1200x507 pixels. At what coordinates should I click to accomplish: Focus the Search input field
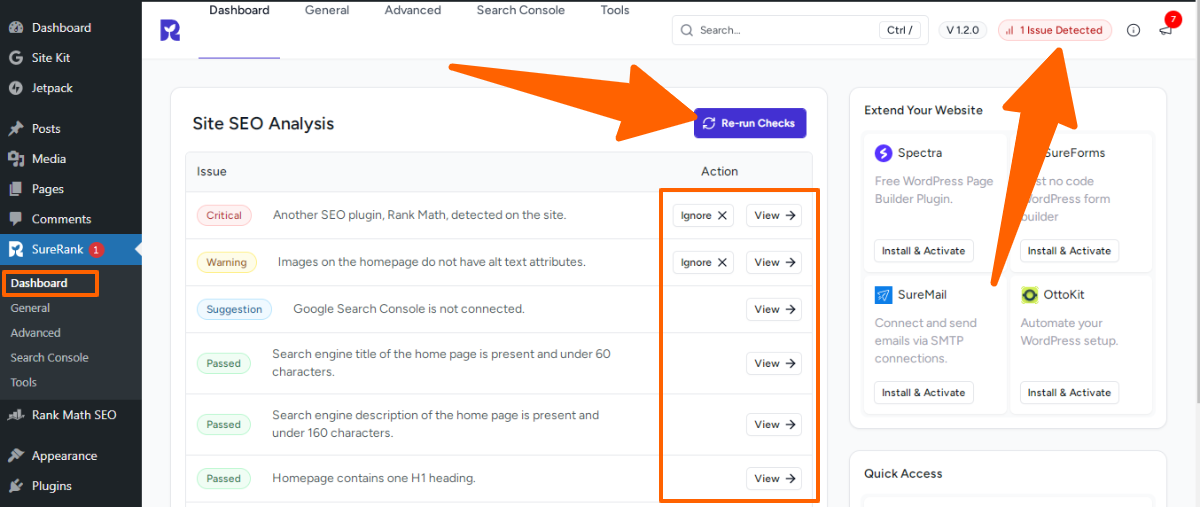click(800, 30)
